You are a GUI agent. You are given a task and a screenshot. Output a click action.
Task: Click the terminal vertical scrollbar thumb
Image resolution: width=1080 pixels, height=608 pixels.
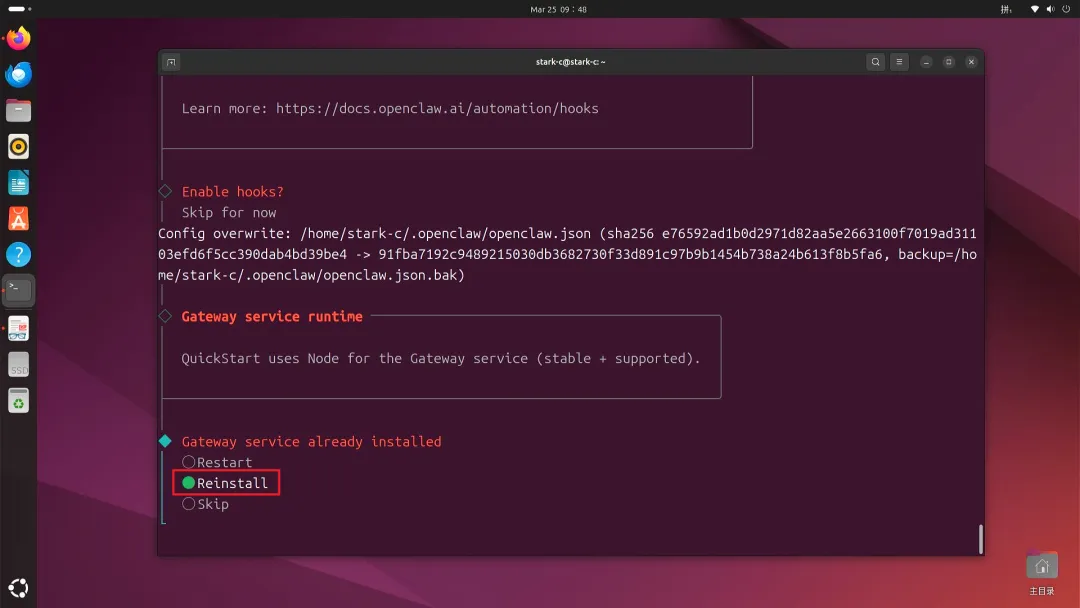click(980, 539)
